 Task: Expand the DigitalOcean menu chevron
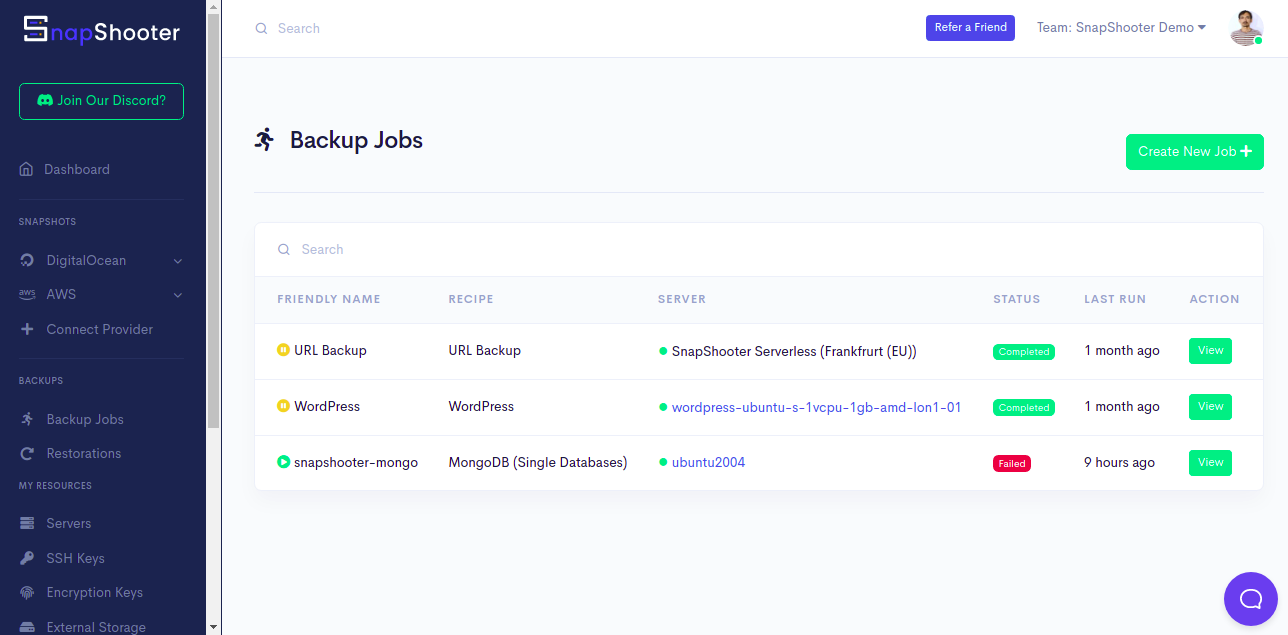click(178, 261)
